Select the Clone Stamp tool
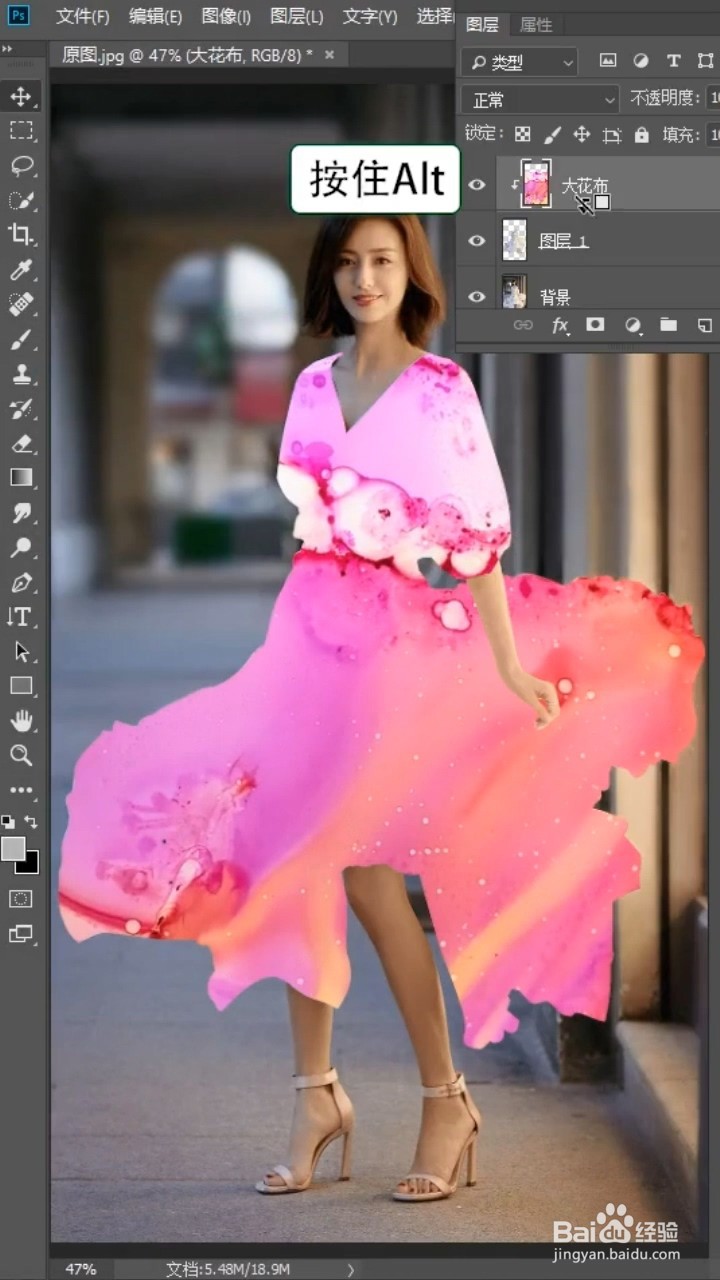The height and width of the screenshot is (1280, 720). [21, 374]
